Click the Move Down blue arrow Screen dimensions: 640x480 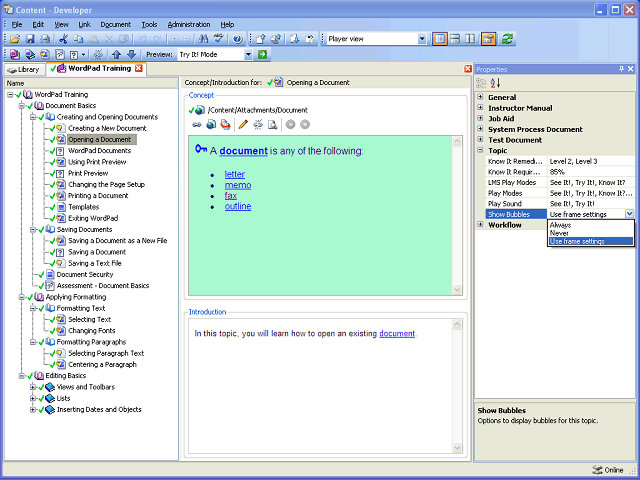coord(131,54)
